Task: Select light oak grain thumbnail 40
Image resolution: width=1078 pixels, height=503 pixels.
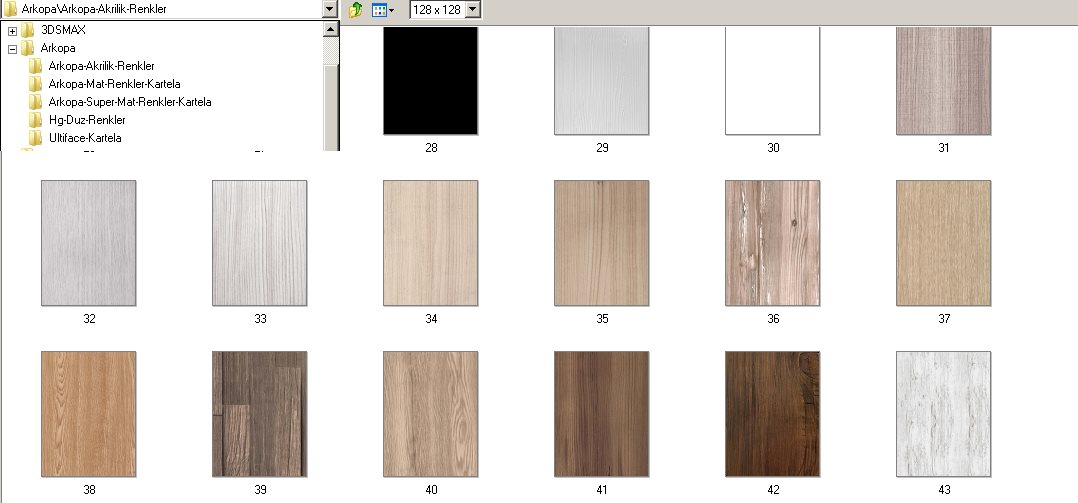Action: pos(430,414)
